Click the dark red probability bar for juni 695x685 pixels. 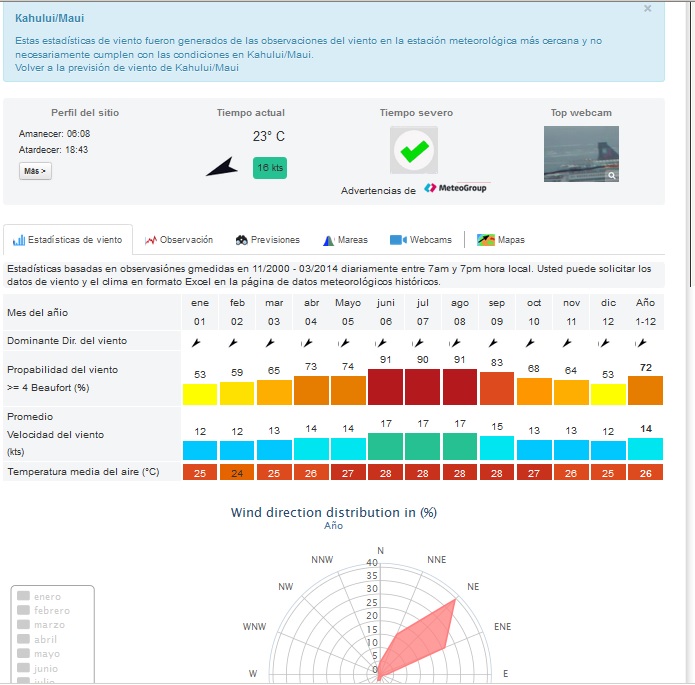tap(385, 387)
